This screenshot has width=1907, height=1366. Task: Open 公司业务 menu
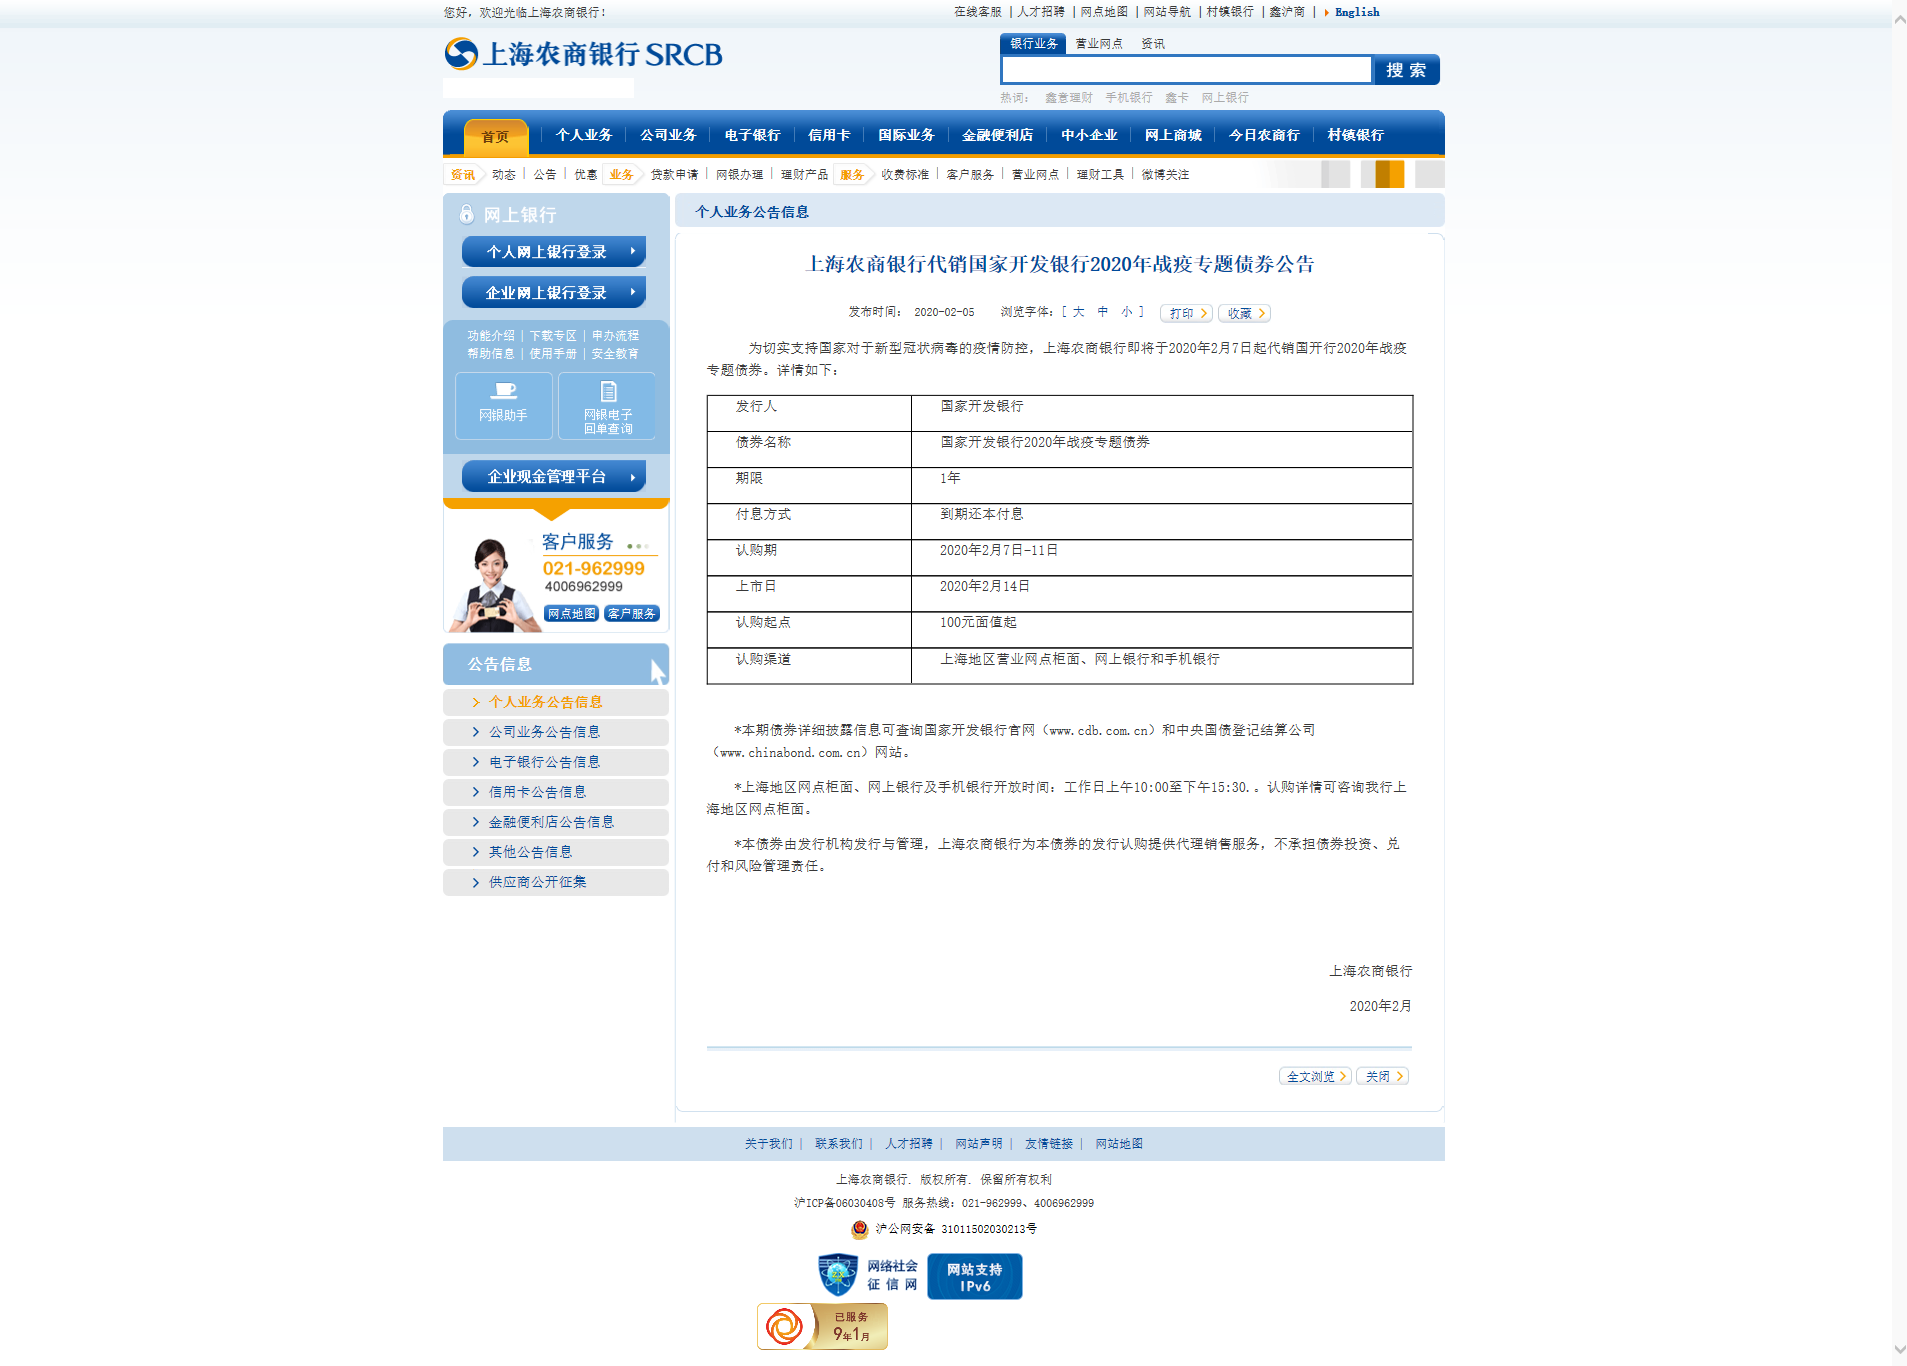pyautogui.click(x=668, y=135)
